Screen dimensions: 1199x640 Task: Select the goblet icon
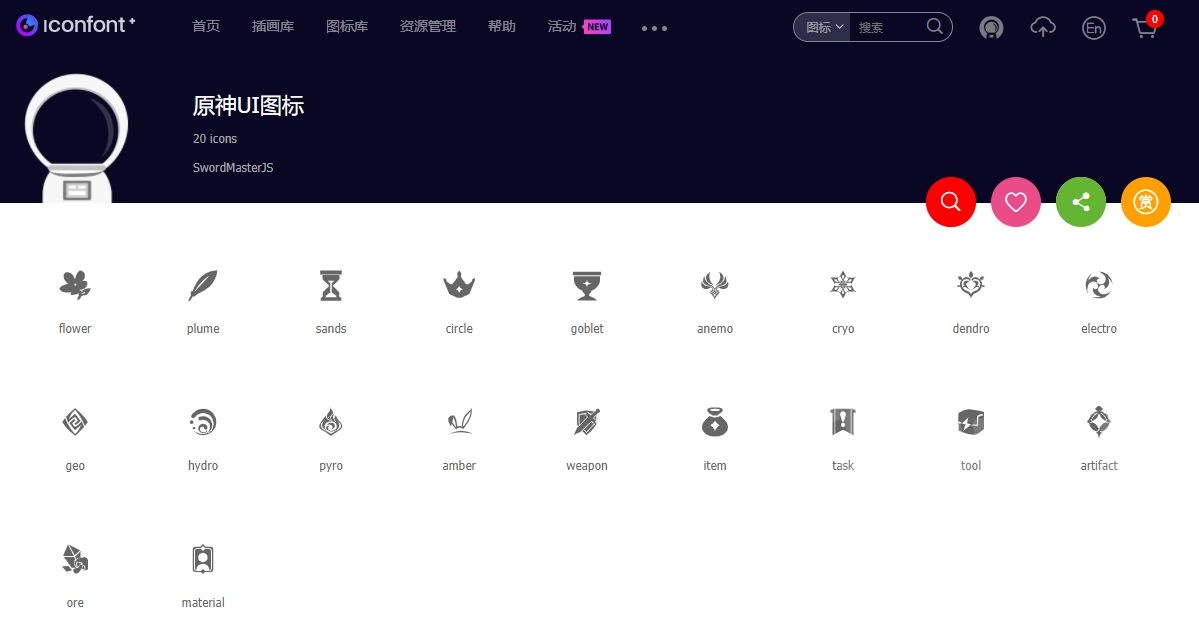pyautogui.click(x=587, y=285)
